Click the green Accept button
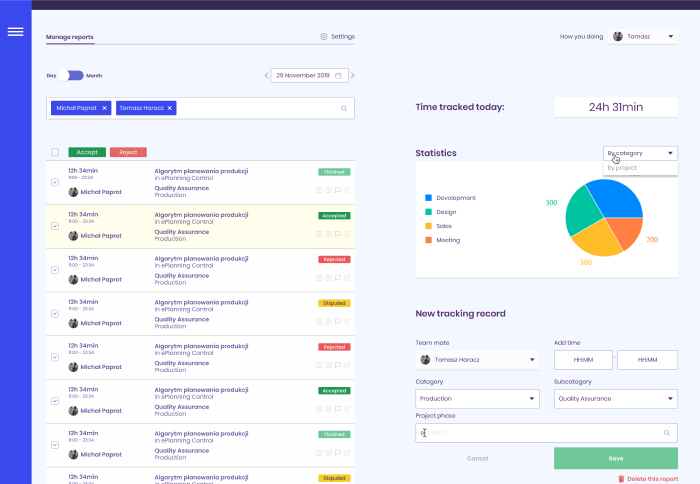This screenshot has height=484, width=700. (87, 152)
